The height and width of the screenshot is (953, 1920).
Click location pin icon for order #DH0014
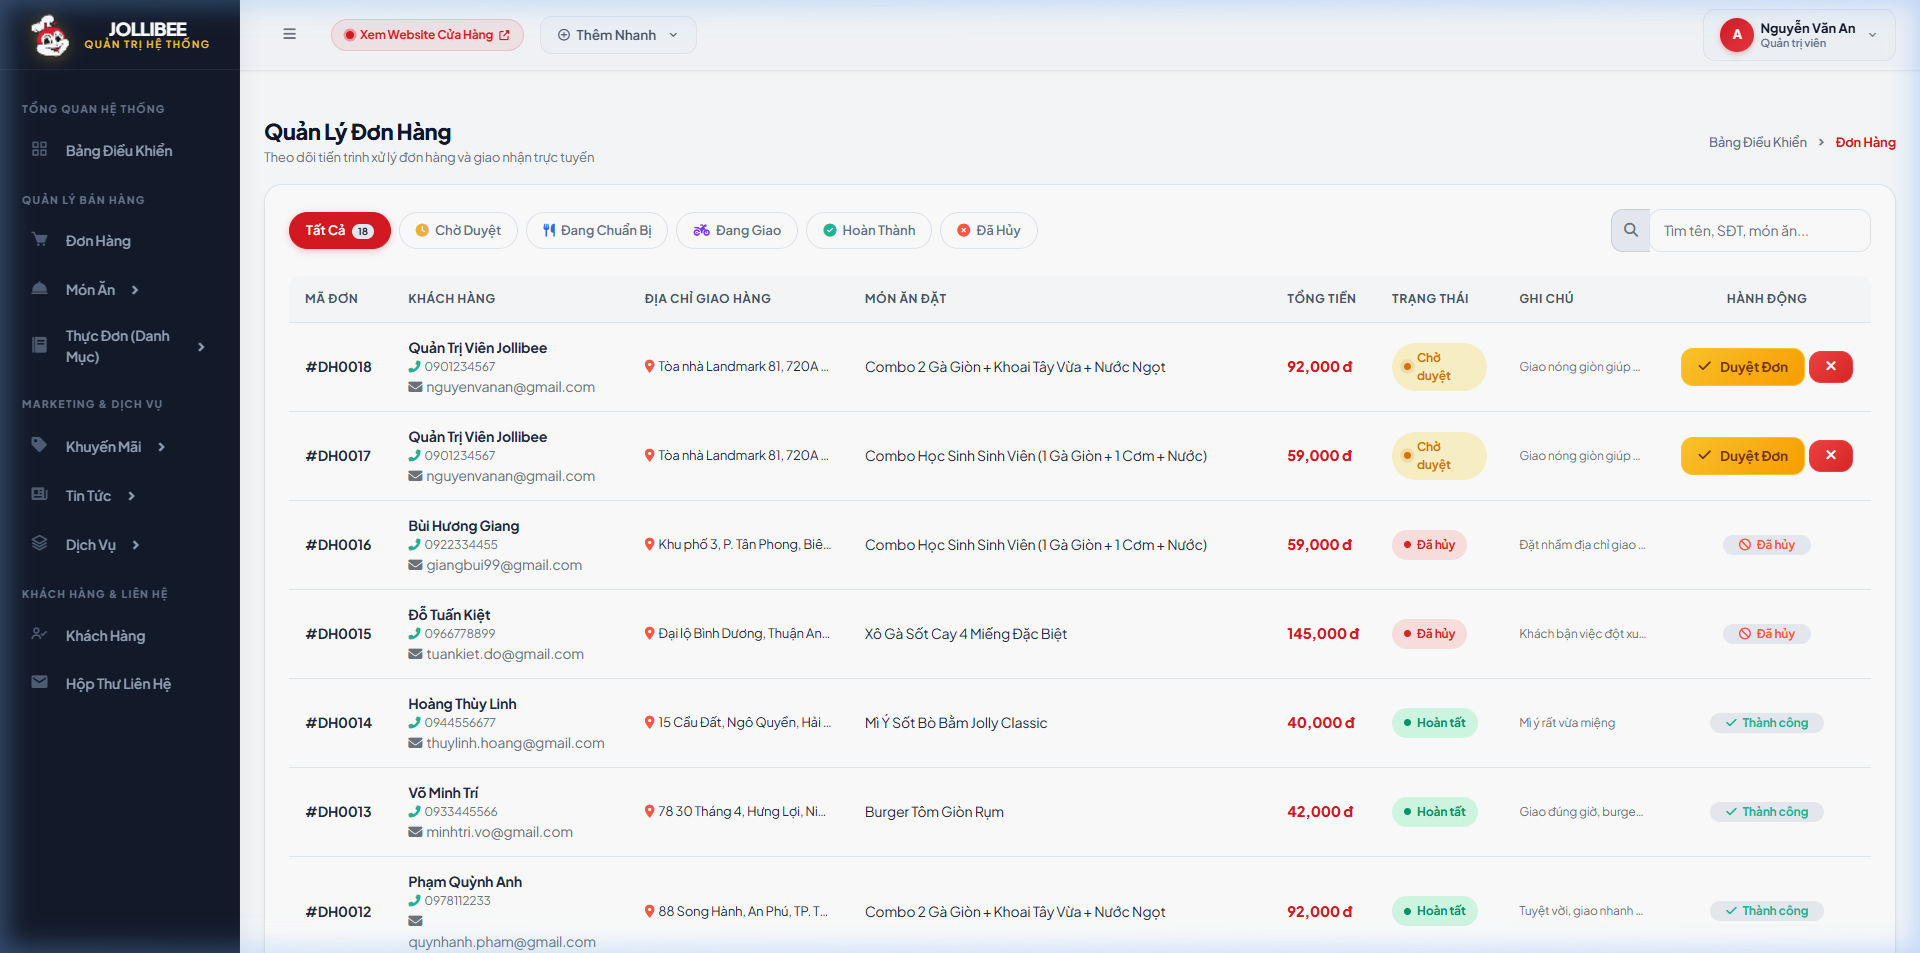coord(650,723)
